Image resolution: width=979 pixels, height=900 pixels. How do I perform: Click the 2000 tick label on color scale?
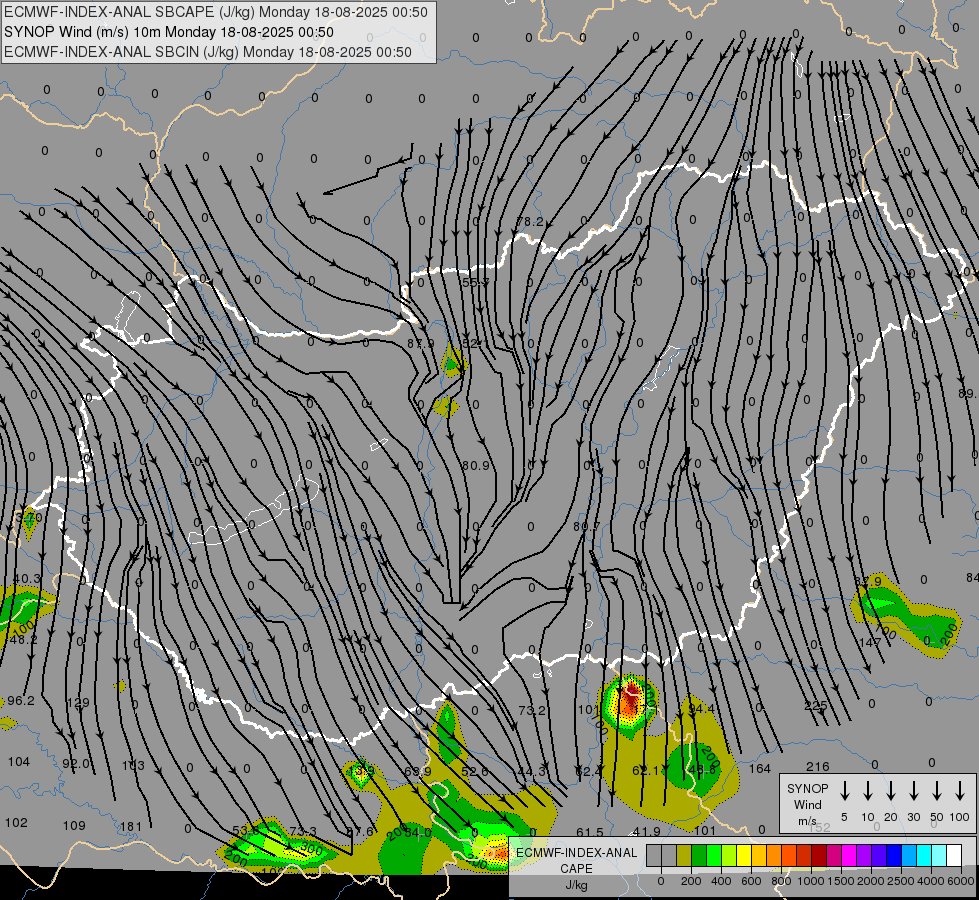871,881
